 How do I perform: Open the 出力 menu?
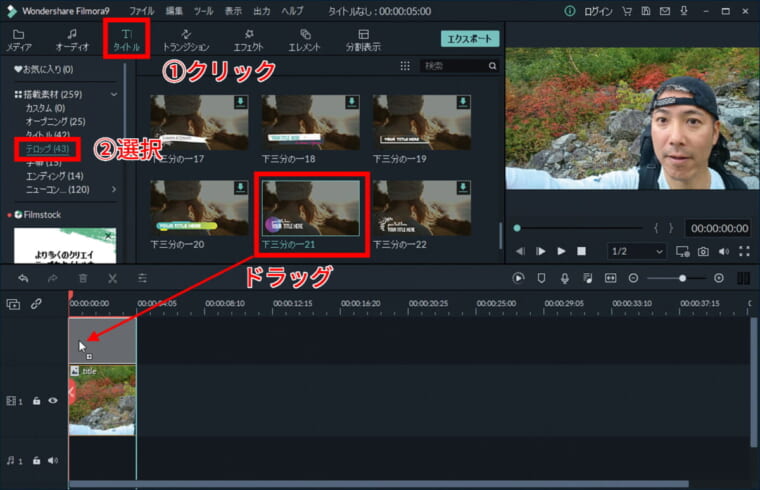pyautogui.click(x=262, y=11)
